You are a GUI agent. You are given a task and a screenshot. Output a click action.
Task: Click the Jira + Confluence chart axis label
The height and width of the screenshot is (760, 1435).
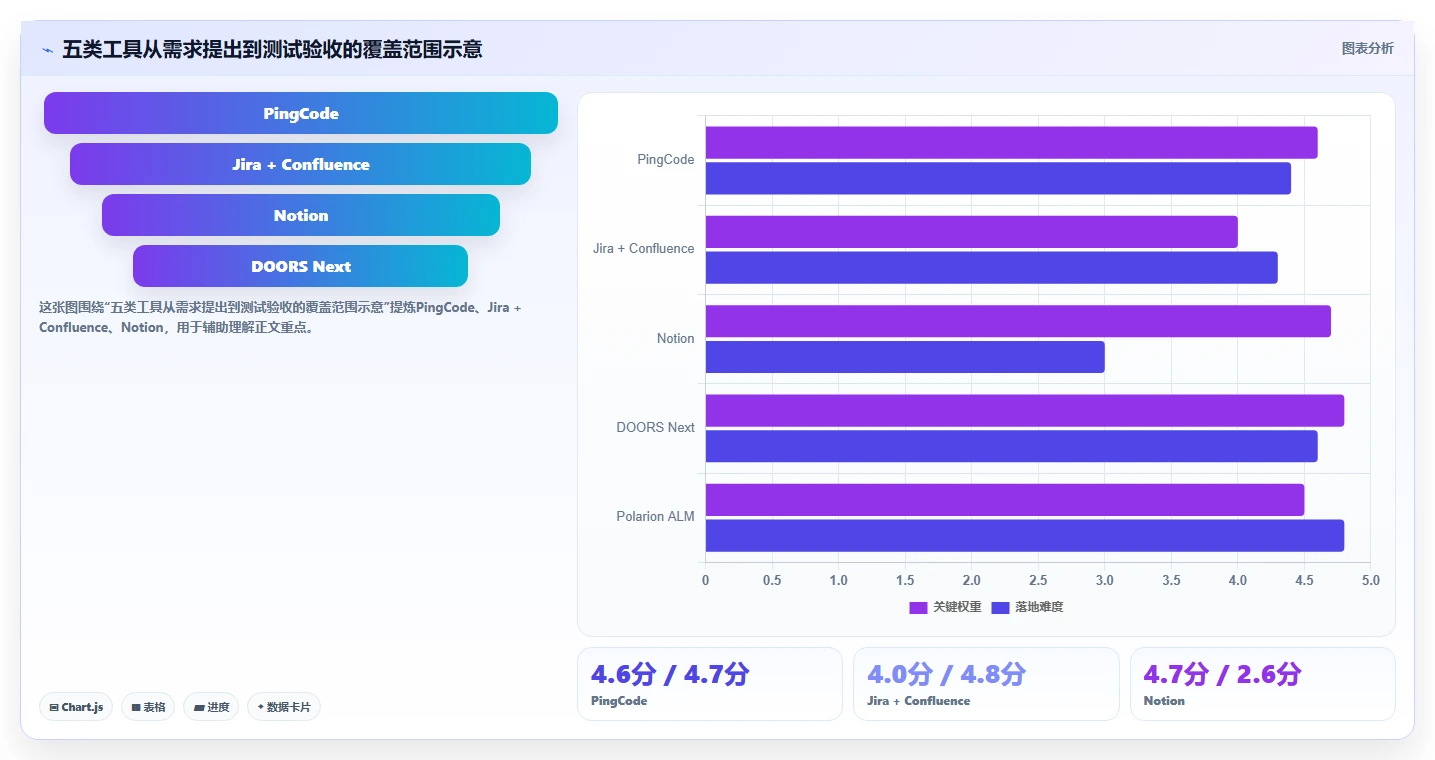pyautogui.click(x=643, y=249)
